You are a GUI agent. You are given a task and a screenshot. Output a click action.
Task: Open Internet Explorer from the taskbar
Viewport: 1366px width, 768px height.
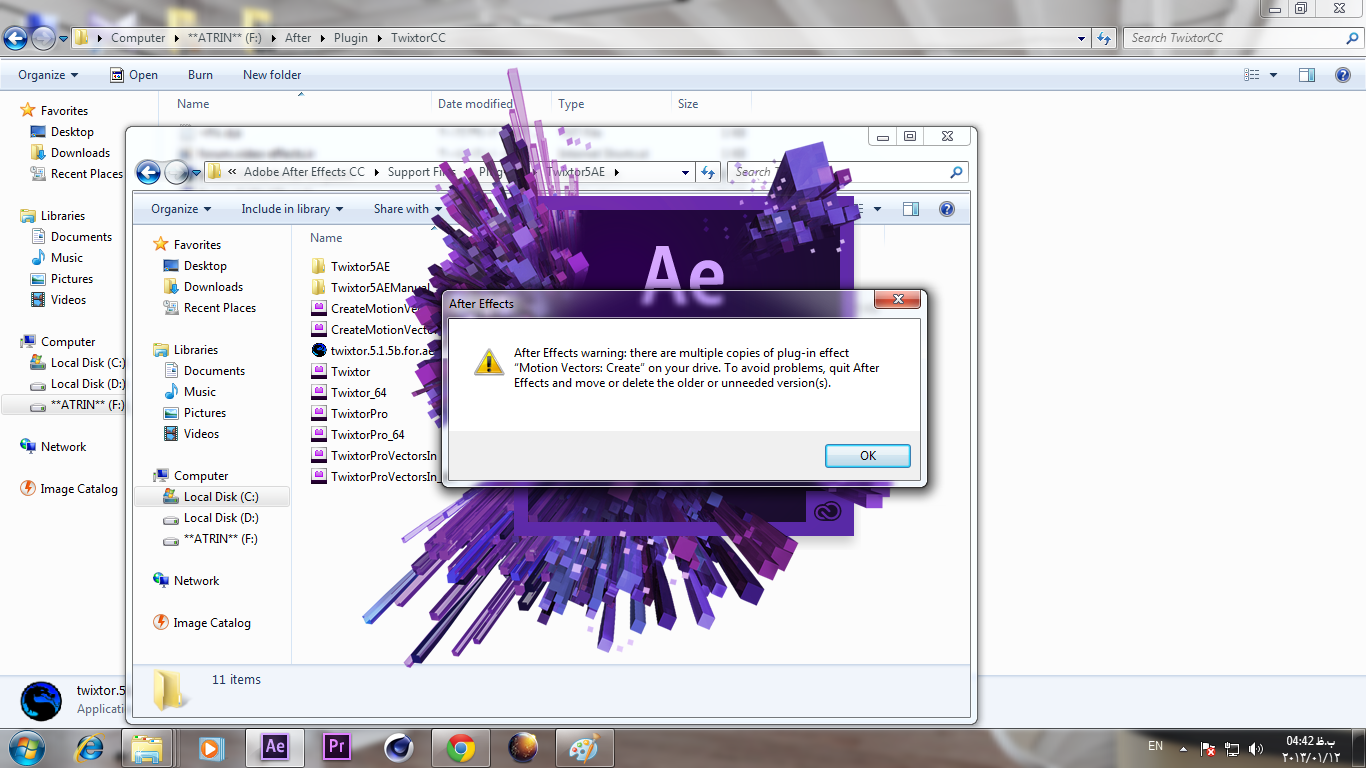coord(89,747)
